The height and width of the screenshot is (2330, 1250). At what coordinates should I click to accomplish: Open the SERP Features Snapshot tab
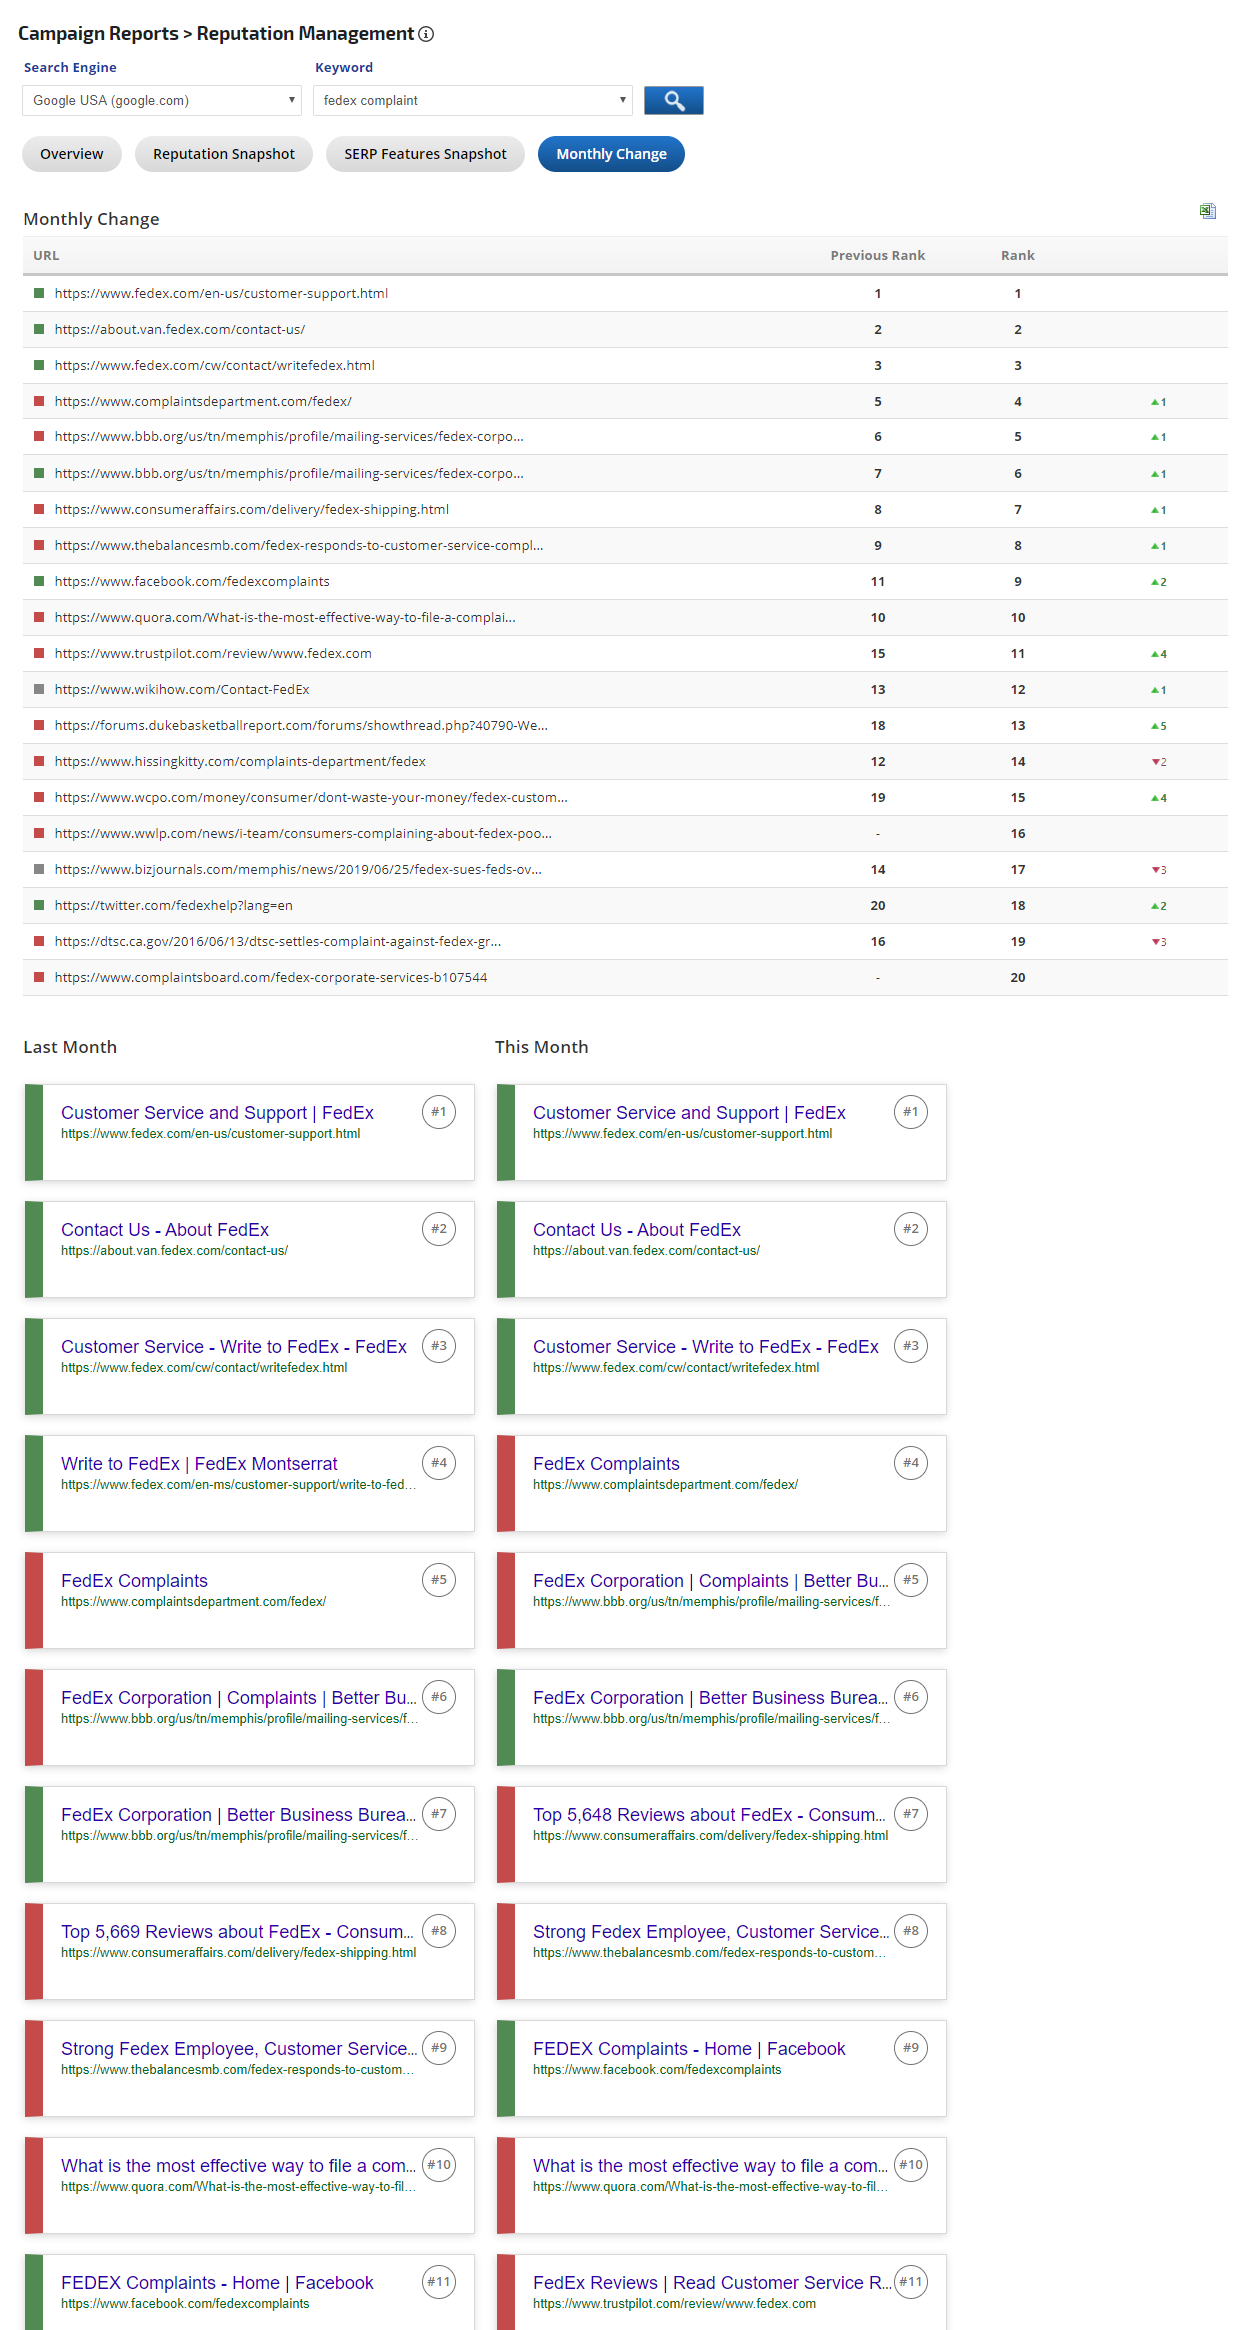[x=425, y=154]
